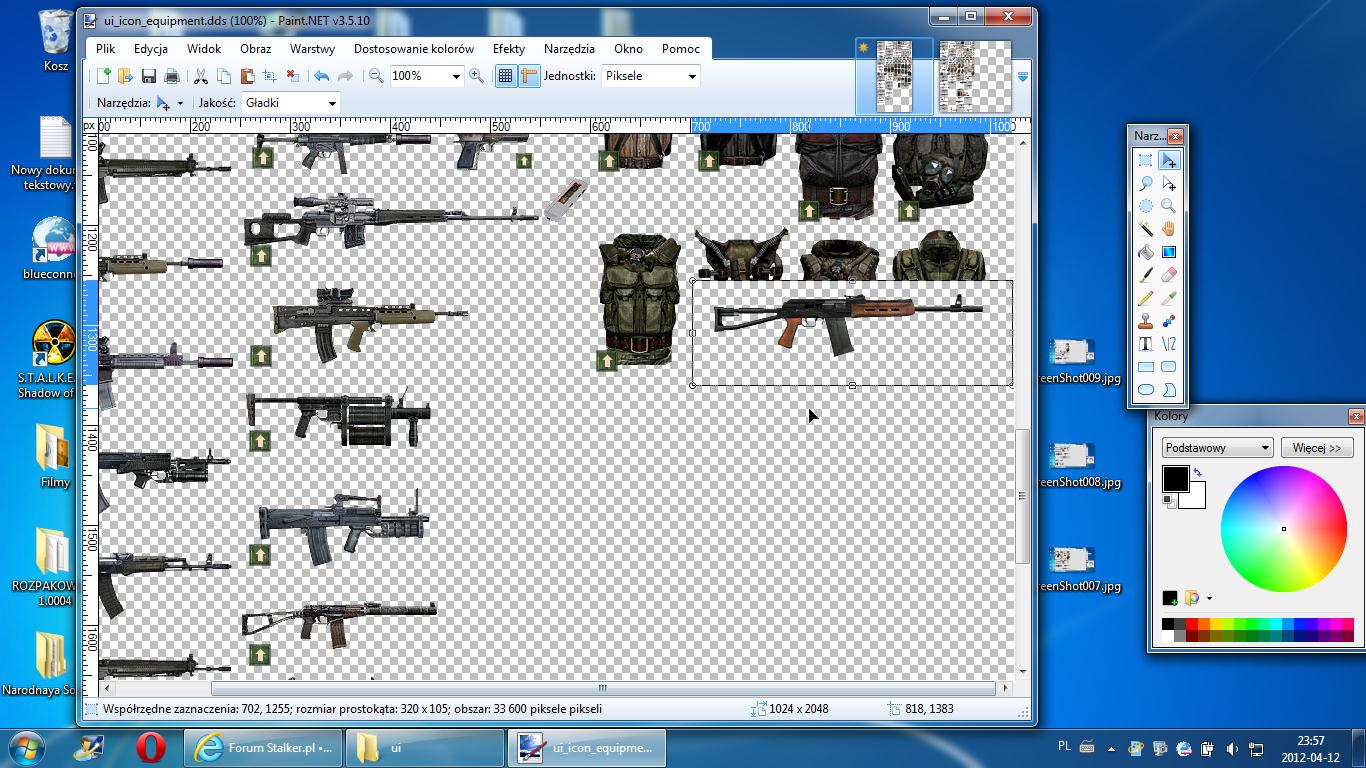Reset colors to black and white icon
This screenshot has width=1366, height=768.
(x=1167, y=500)
